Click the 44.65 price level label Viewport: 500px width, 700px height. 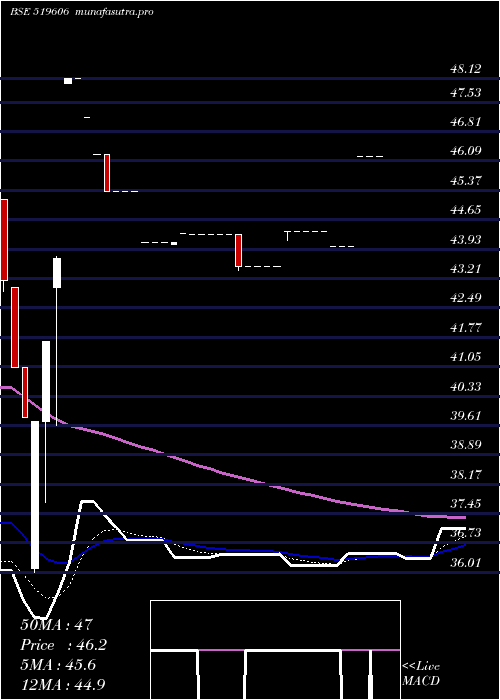pos(466,210)
